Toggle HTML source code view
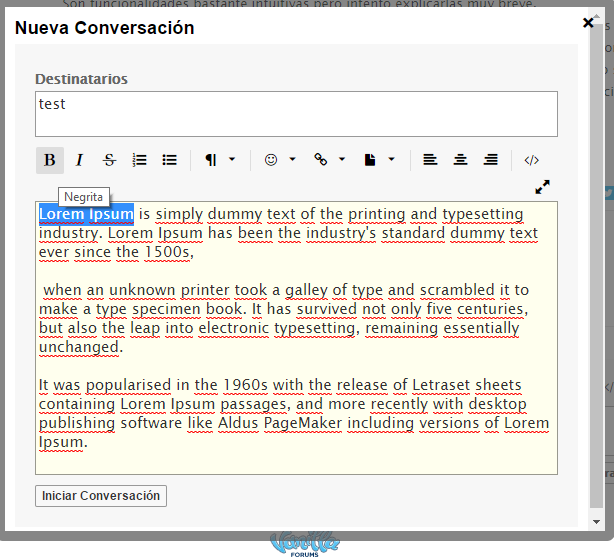The height and width of the screenshot is (559, 614). (x=531, y=160)
